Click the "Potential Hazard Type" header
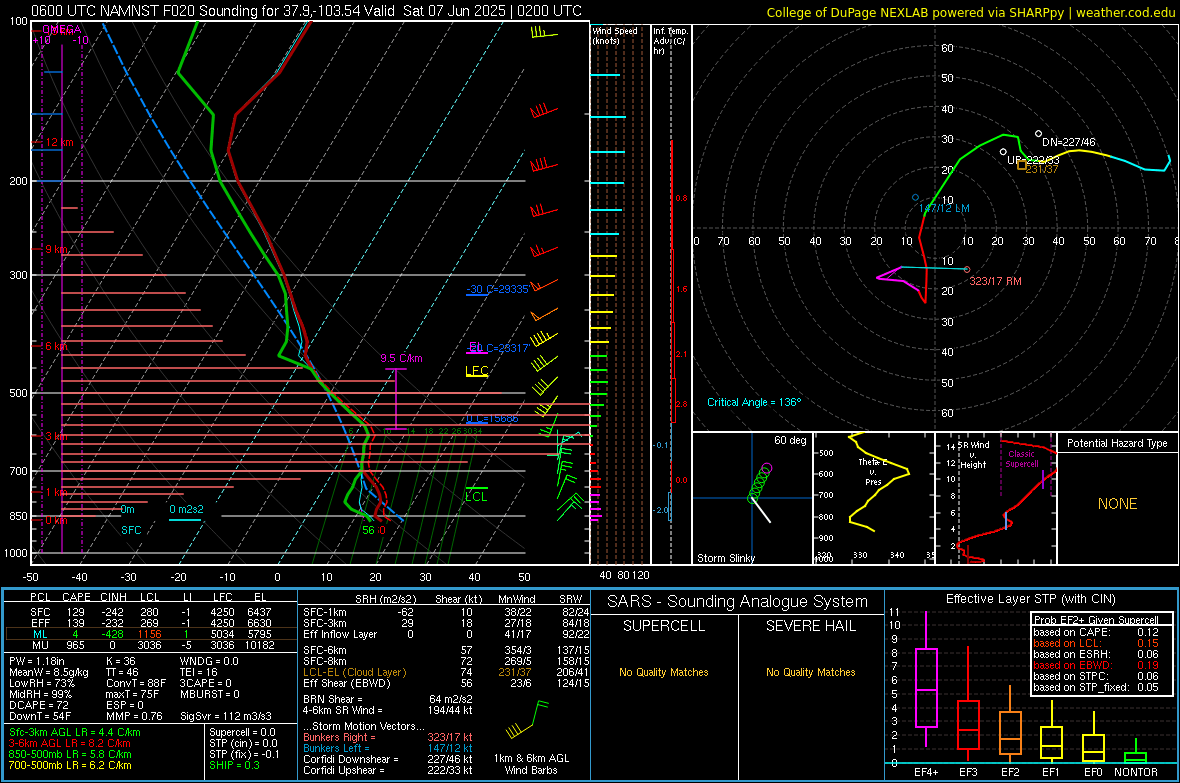The height and width of the screenshot is (783, 1180). coord(1117,443)
